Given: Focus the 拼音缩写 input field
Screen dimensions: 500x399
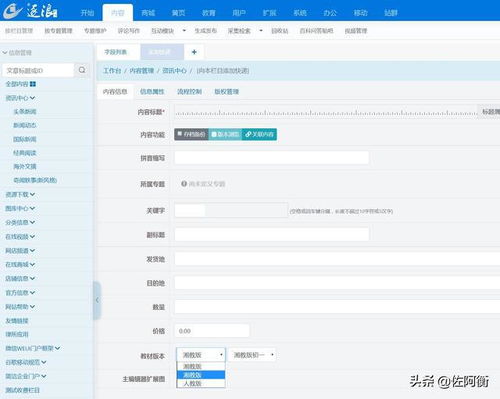Looking at the screenshot, I should pyautogui.click(x=271, y=158).
